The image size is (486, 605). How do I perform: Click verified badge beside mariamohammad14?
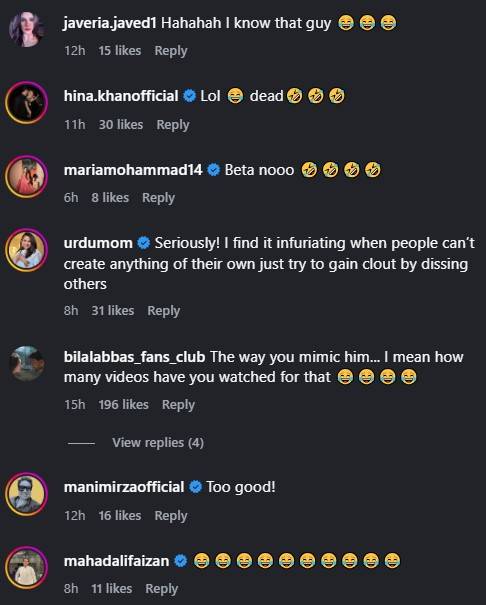[x=214, y=170]
